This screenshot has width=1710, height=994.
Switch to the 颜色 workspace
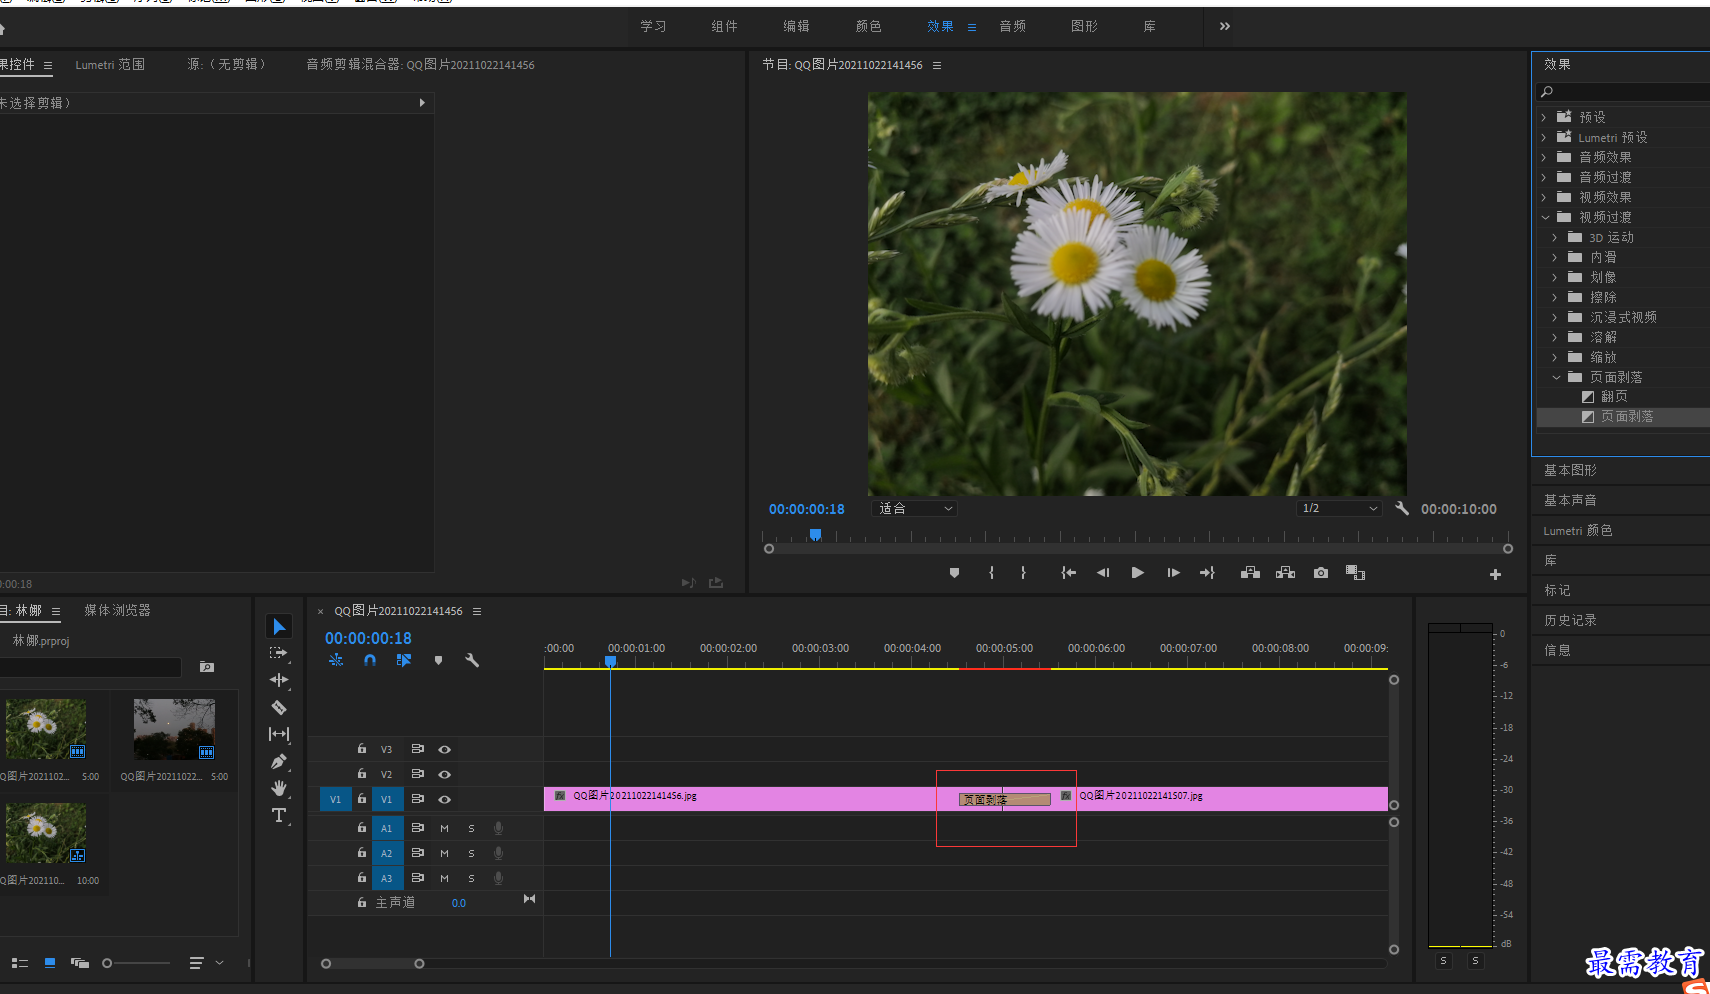(868, 26)
